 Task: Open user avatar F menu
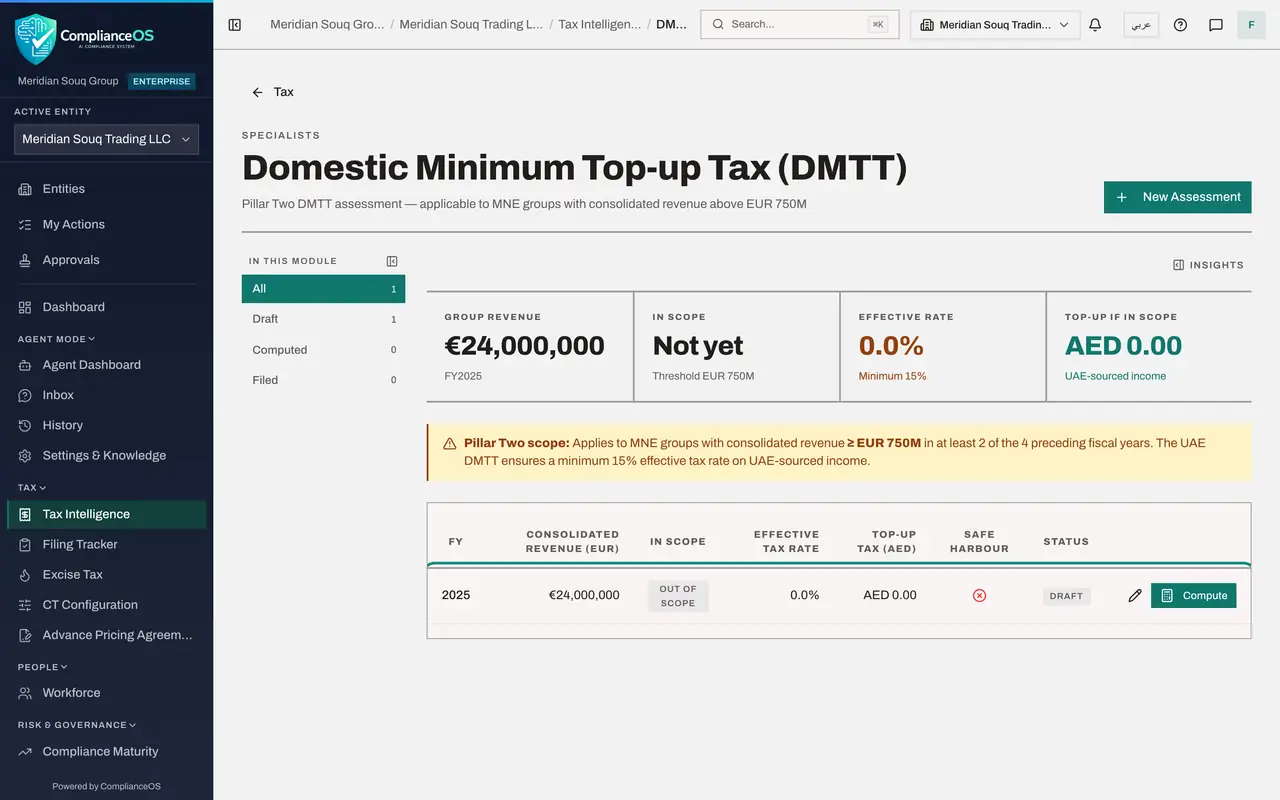(x=1251, y=24)
